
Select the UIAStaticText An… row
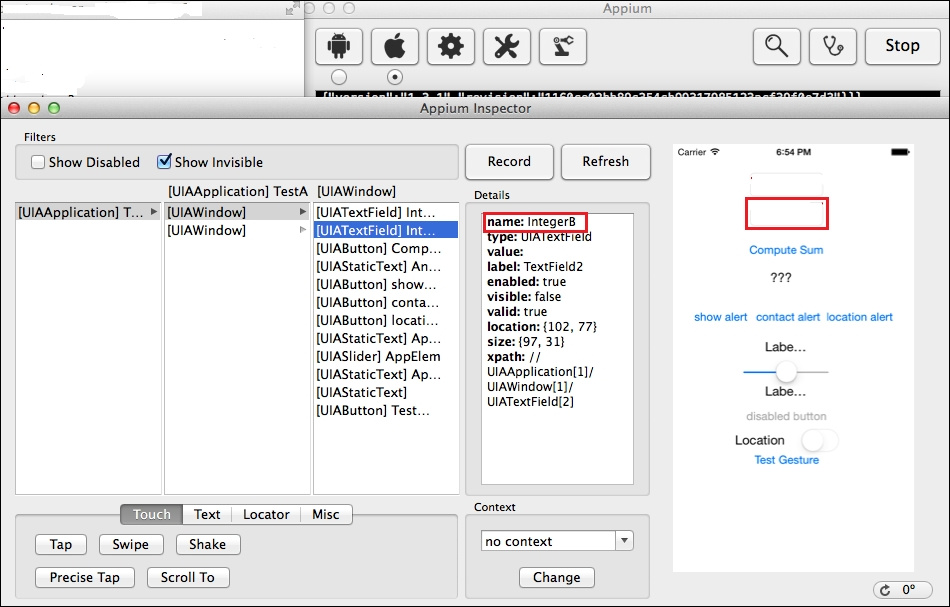(x=386, y=267)
